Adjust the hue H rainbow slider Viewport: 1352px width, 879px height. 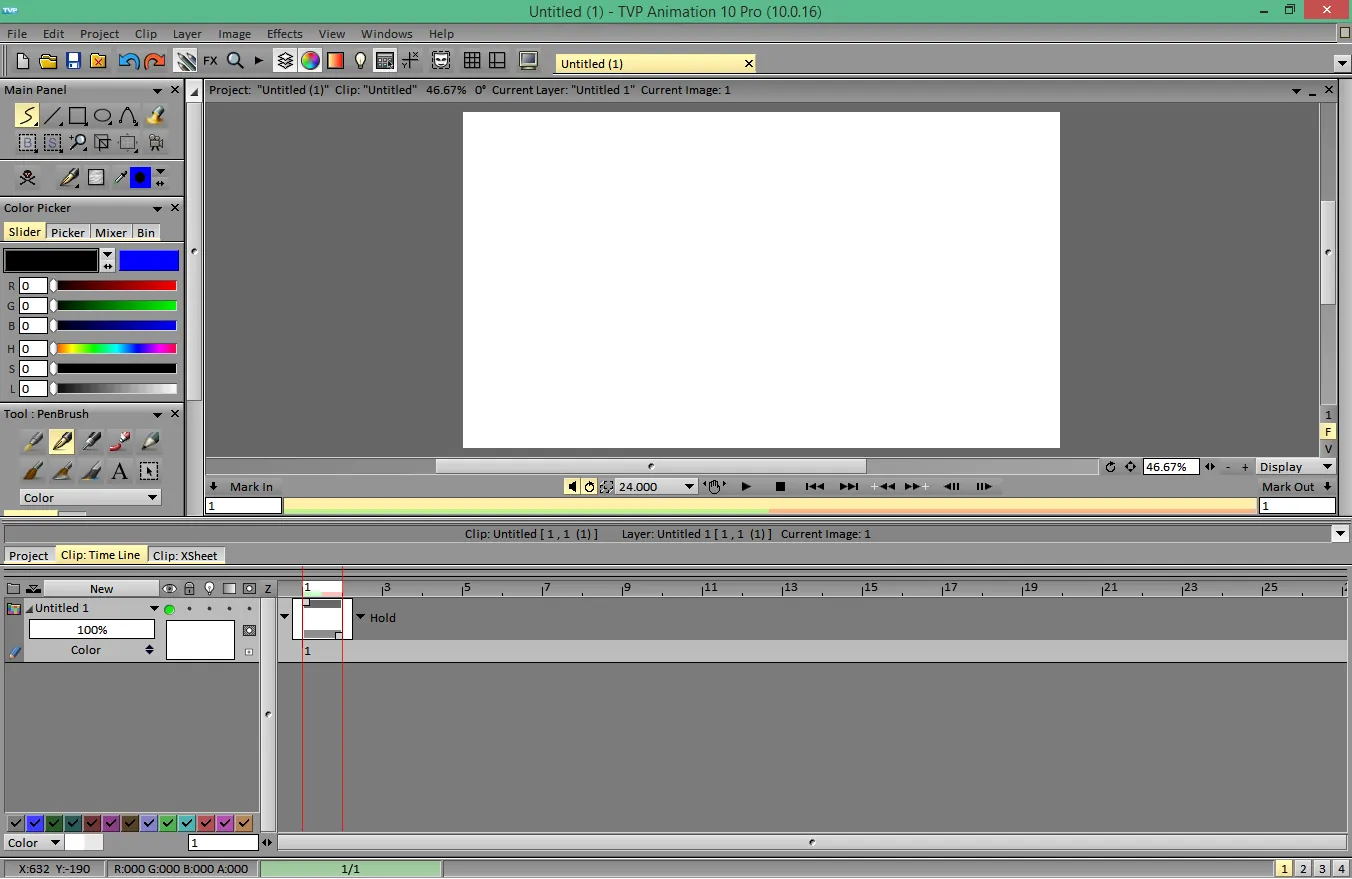click(x=115, y=349)
